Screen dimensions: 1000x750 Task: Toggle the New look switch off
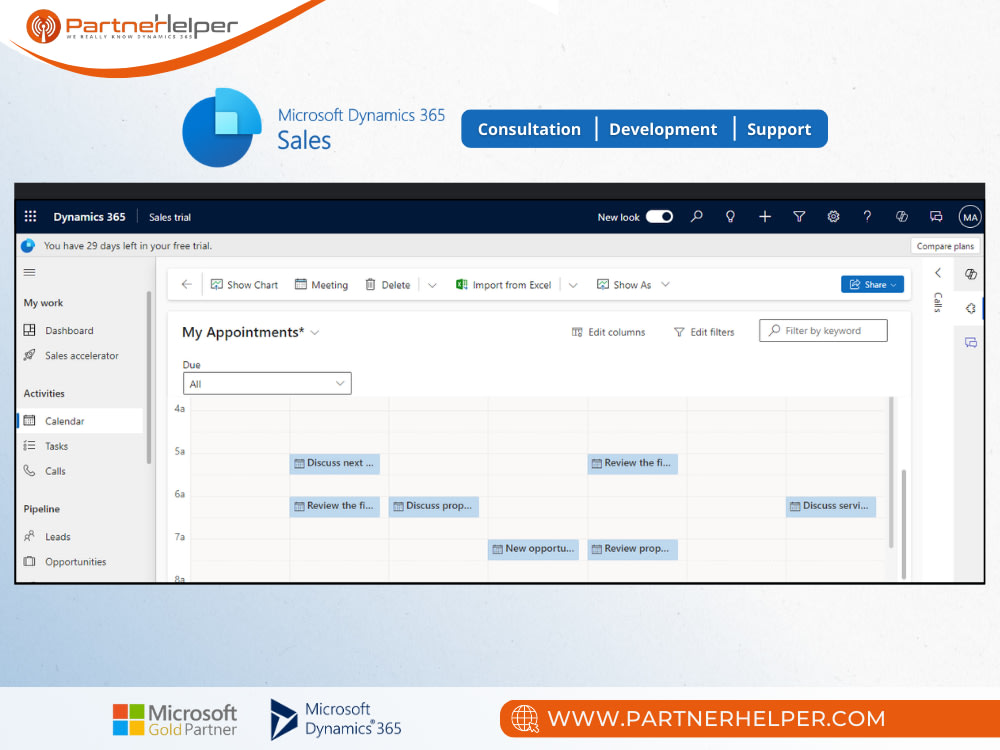click(x=658, y=216)
